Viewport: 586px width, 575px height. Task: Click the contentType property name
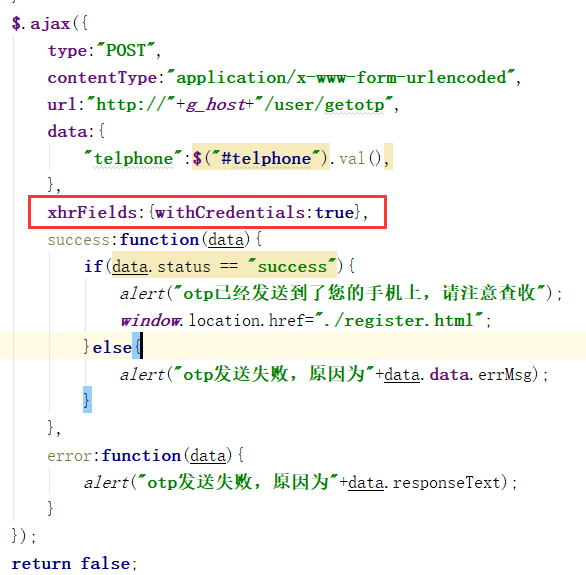click(102, 78)
